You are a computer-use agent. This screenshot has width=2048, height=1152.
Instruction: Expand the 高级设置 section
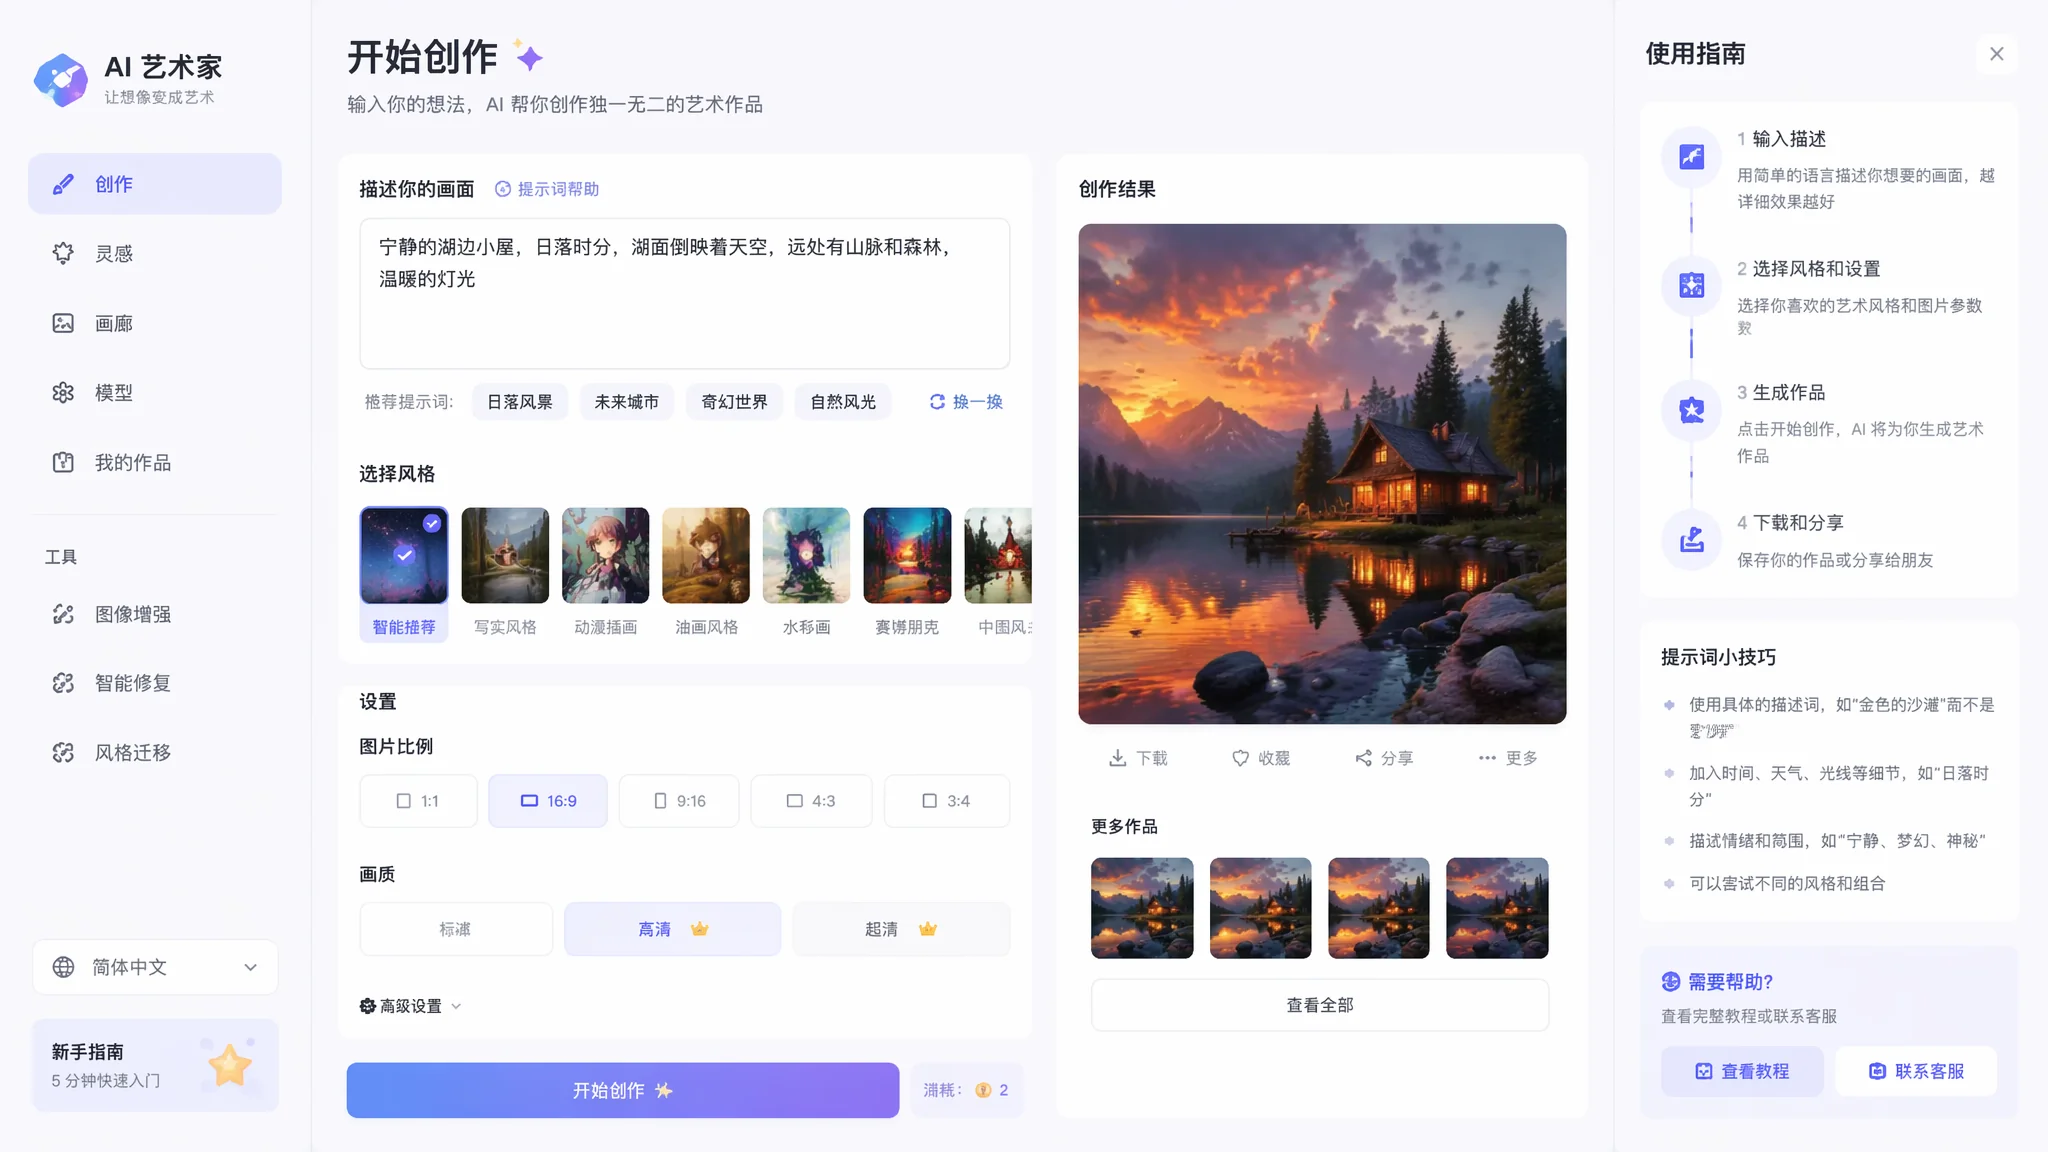pyautogui.click(x=411, y=1006)
